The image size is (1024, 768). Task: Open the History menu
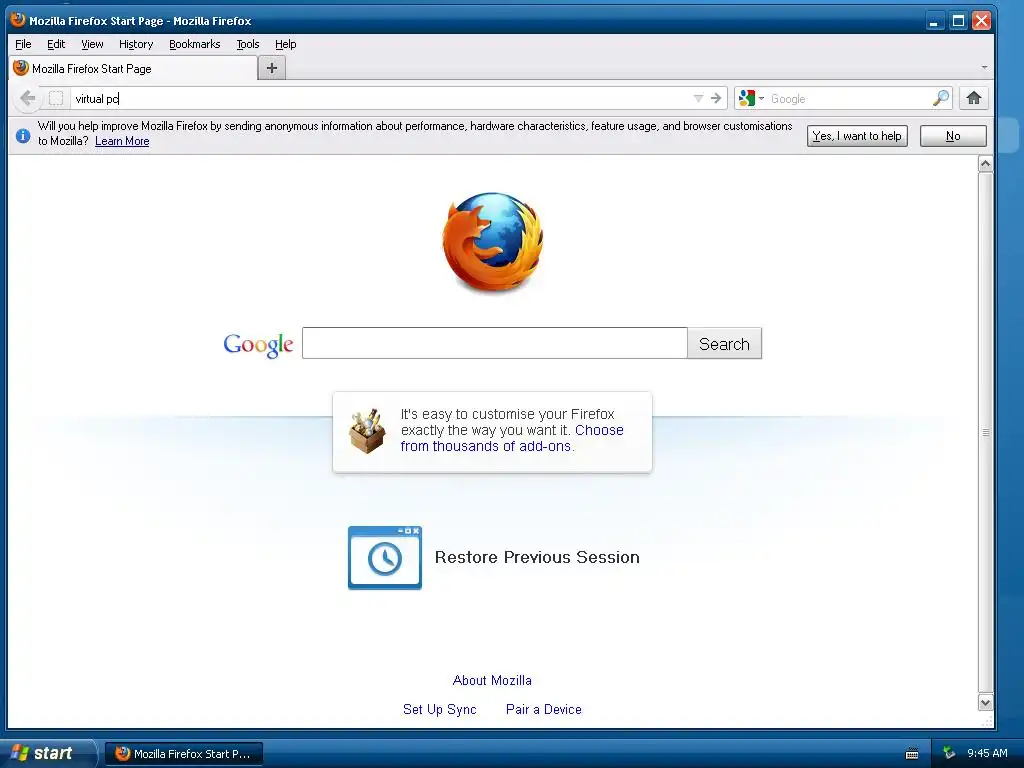(136, 44)
